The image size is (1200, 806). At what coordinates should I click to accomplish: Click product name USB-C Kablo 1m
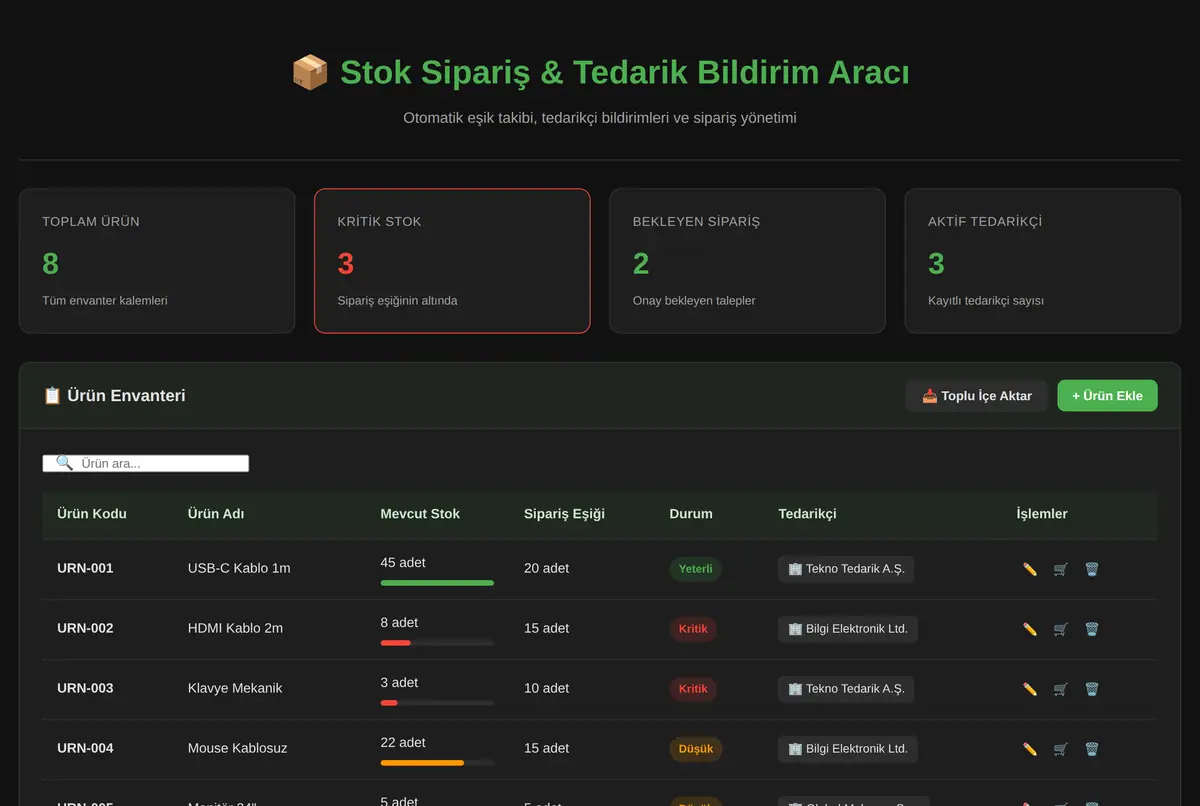(239, 568)
